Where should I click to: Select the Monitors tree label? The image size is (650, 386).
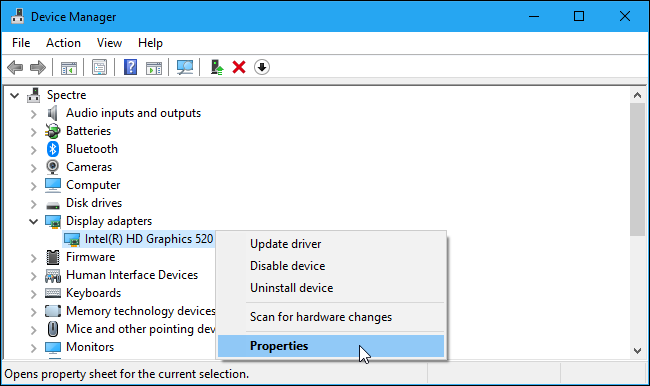(x=90, y=347)
